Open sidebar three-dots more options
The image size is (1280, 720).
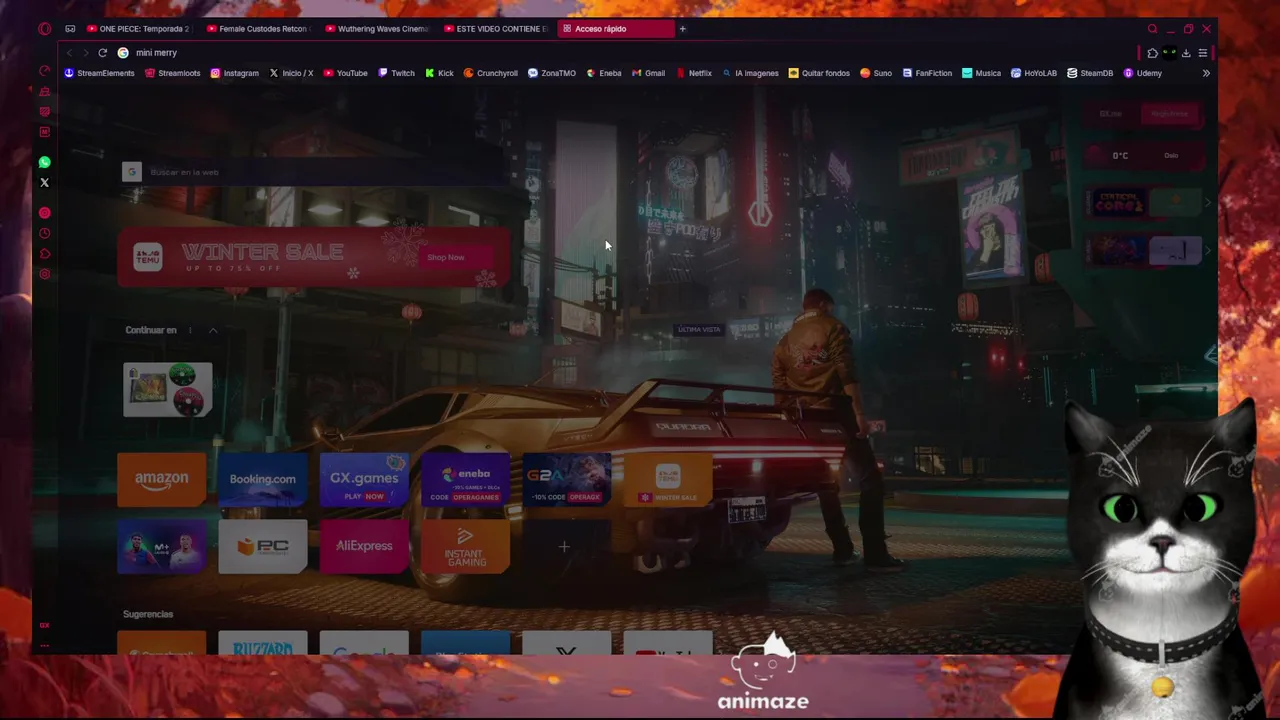click(44, 646)
